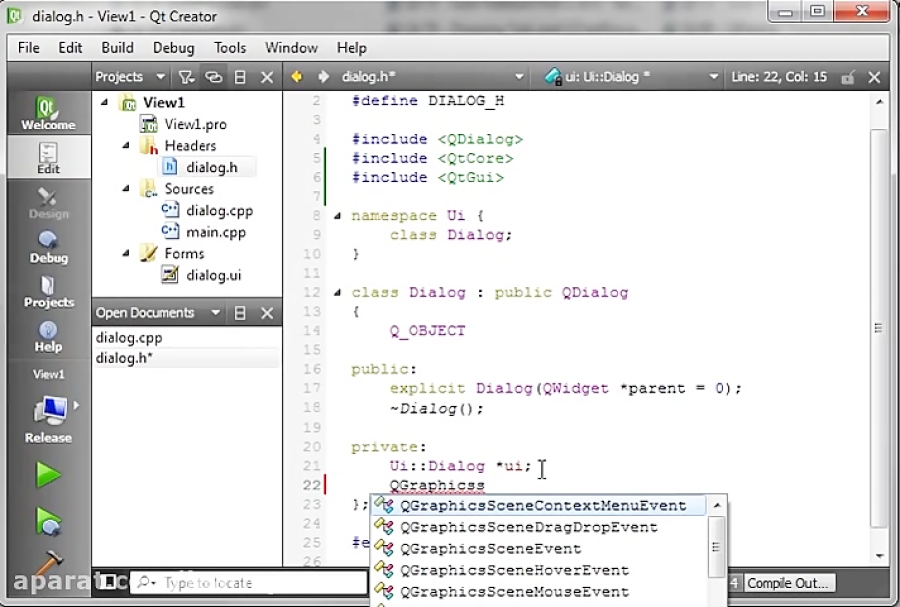Collapse the Headers folder in tree
The height and width of the screenshot is (607, 900).
(x=126, y=146)
